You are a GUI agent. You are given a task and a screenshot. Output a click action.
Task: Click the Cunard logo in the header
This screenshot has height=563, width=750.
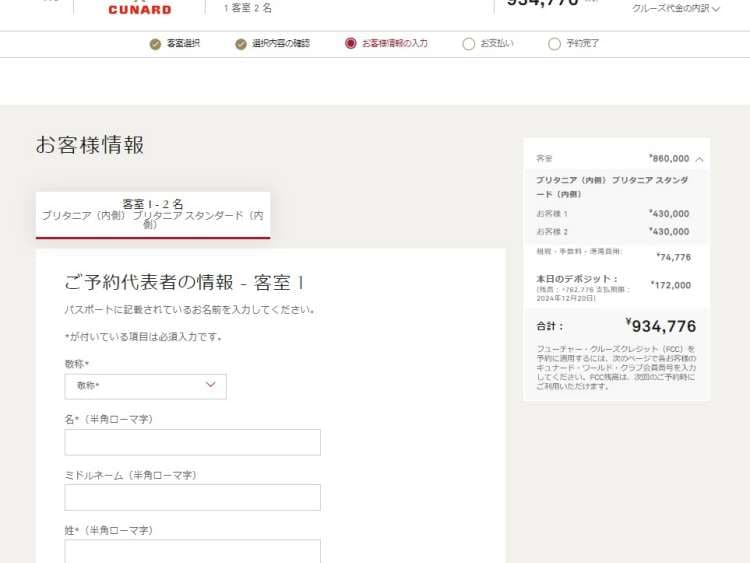pyautogui.click(x=139, y=9)
